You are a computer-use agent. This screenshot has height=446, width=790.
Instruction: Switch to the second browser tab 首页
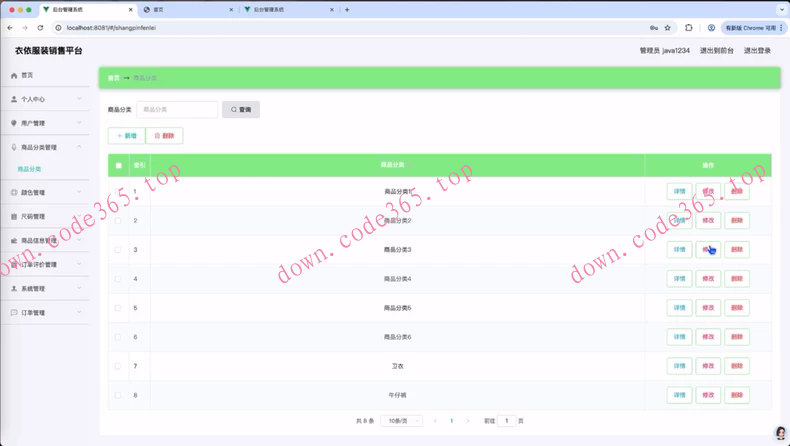[189, 10]
